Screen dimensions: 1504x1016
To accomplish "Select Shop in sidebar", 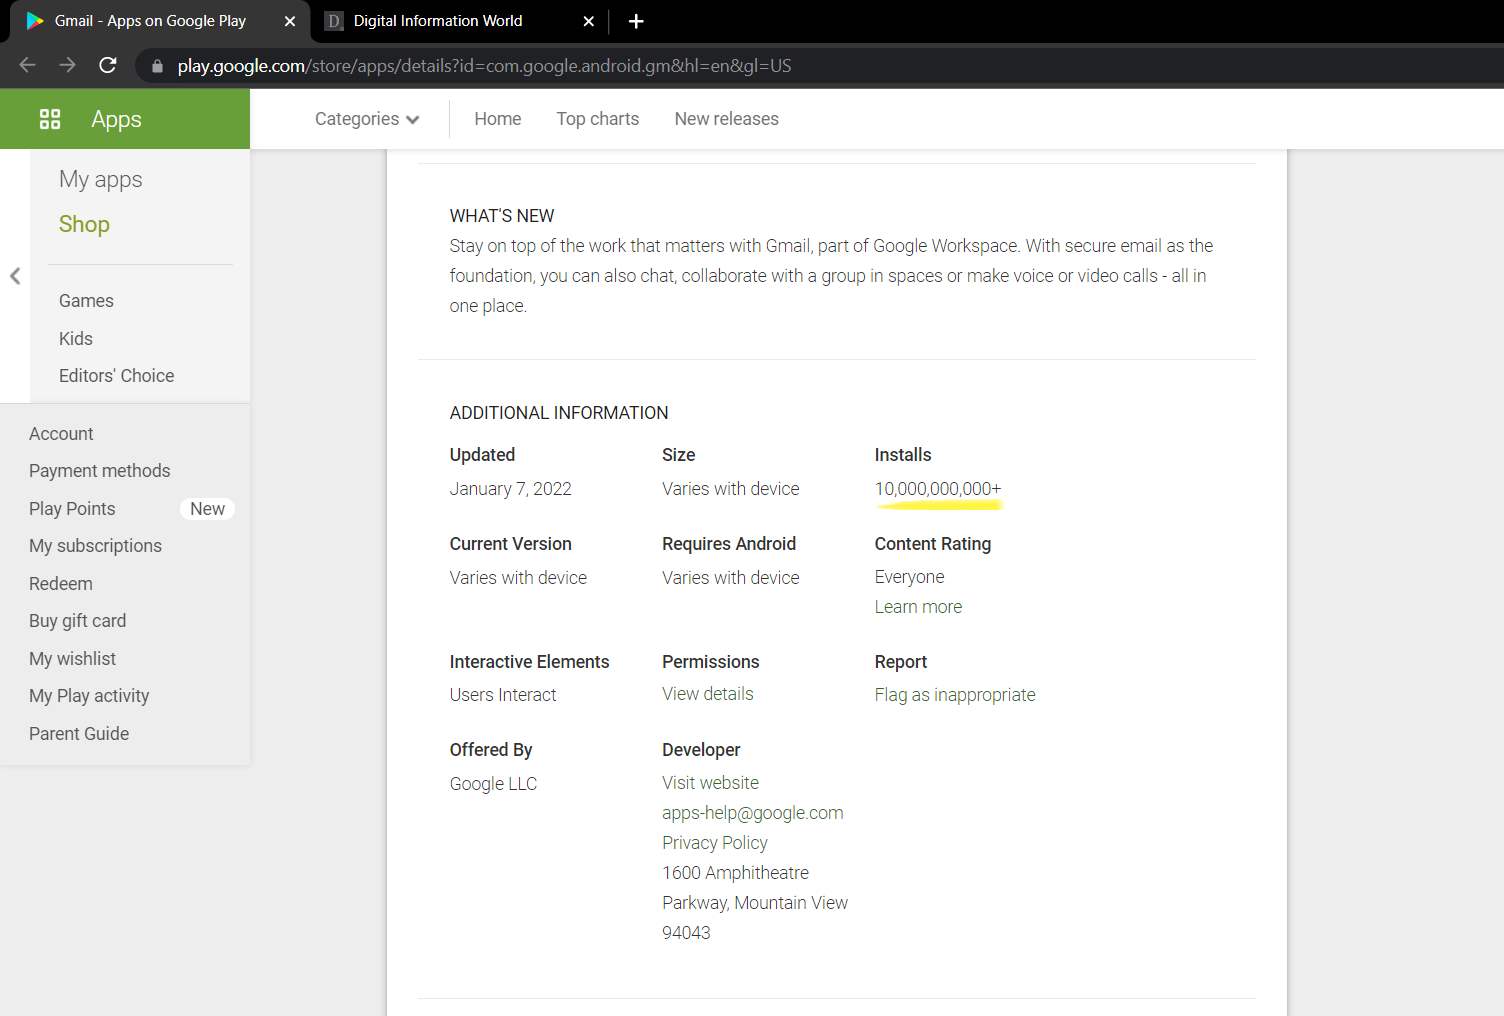I will click(84, 224).
